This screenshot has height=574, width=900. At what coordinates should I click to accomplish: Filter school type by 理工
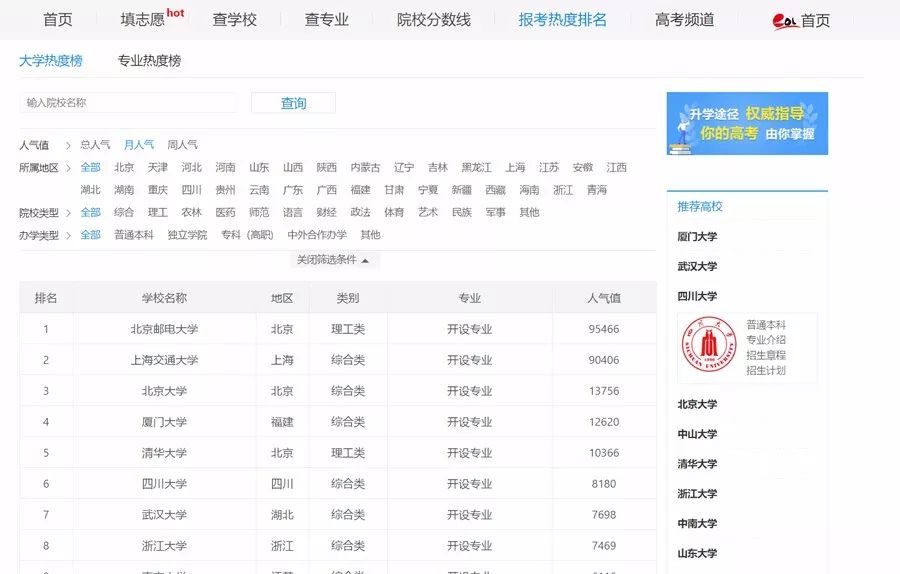(158, 212)
